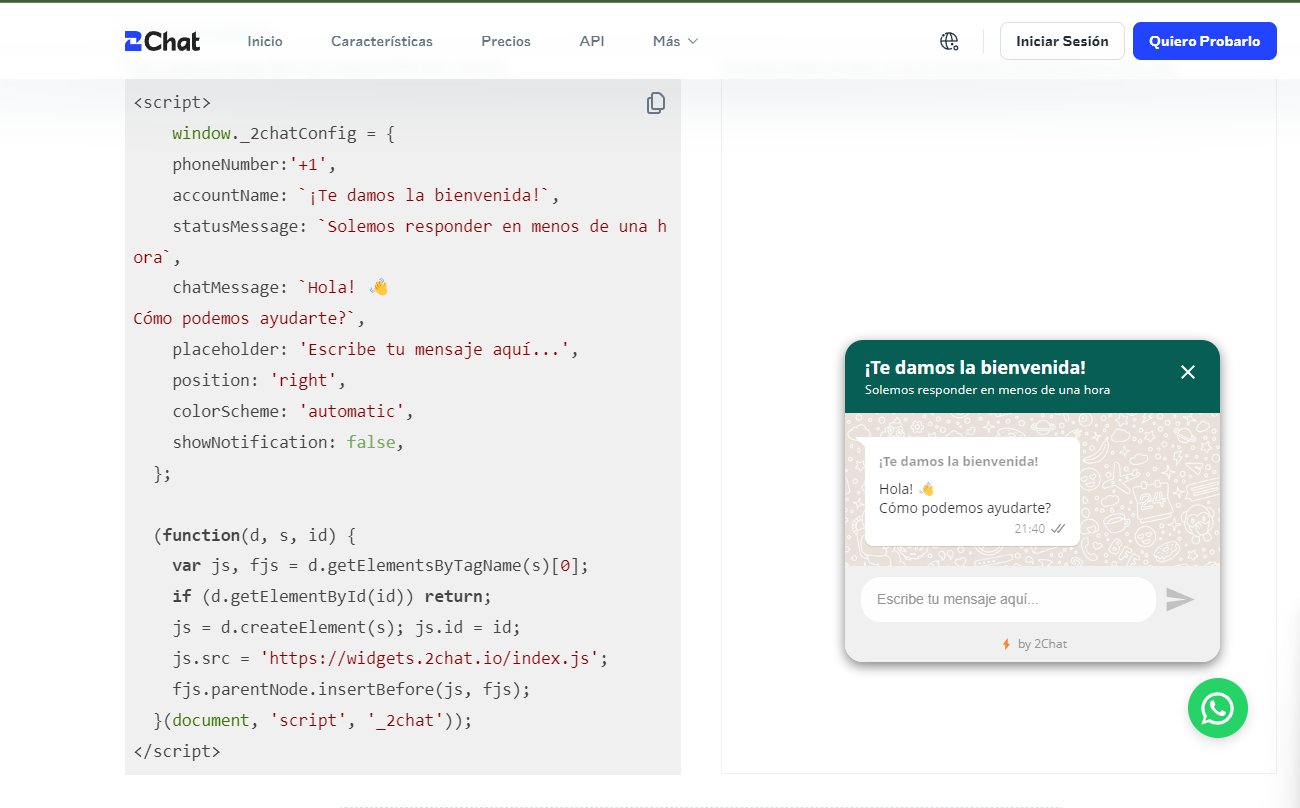Click the showNotification false code line
Viewport: 1300px width, 808px height.
coord(288,442)
